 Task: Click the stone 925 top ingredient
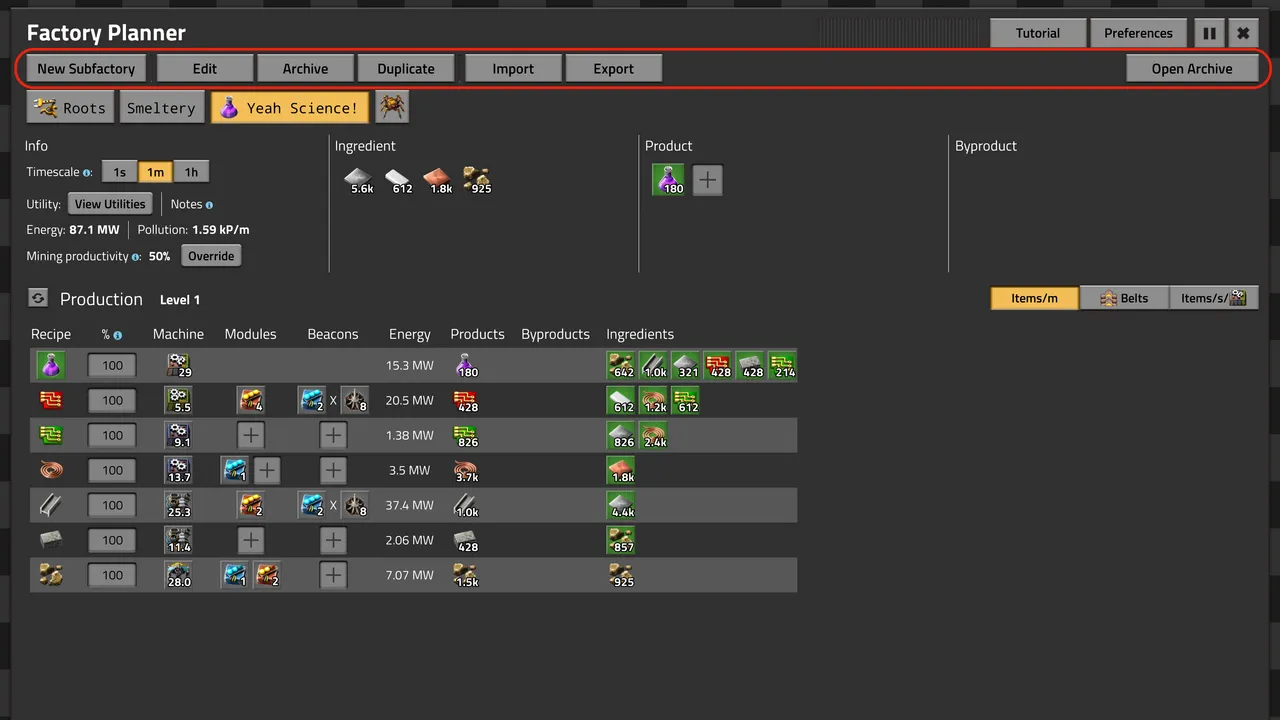click(477, 180)
